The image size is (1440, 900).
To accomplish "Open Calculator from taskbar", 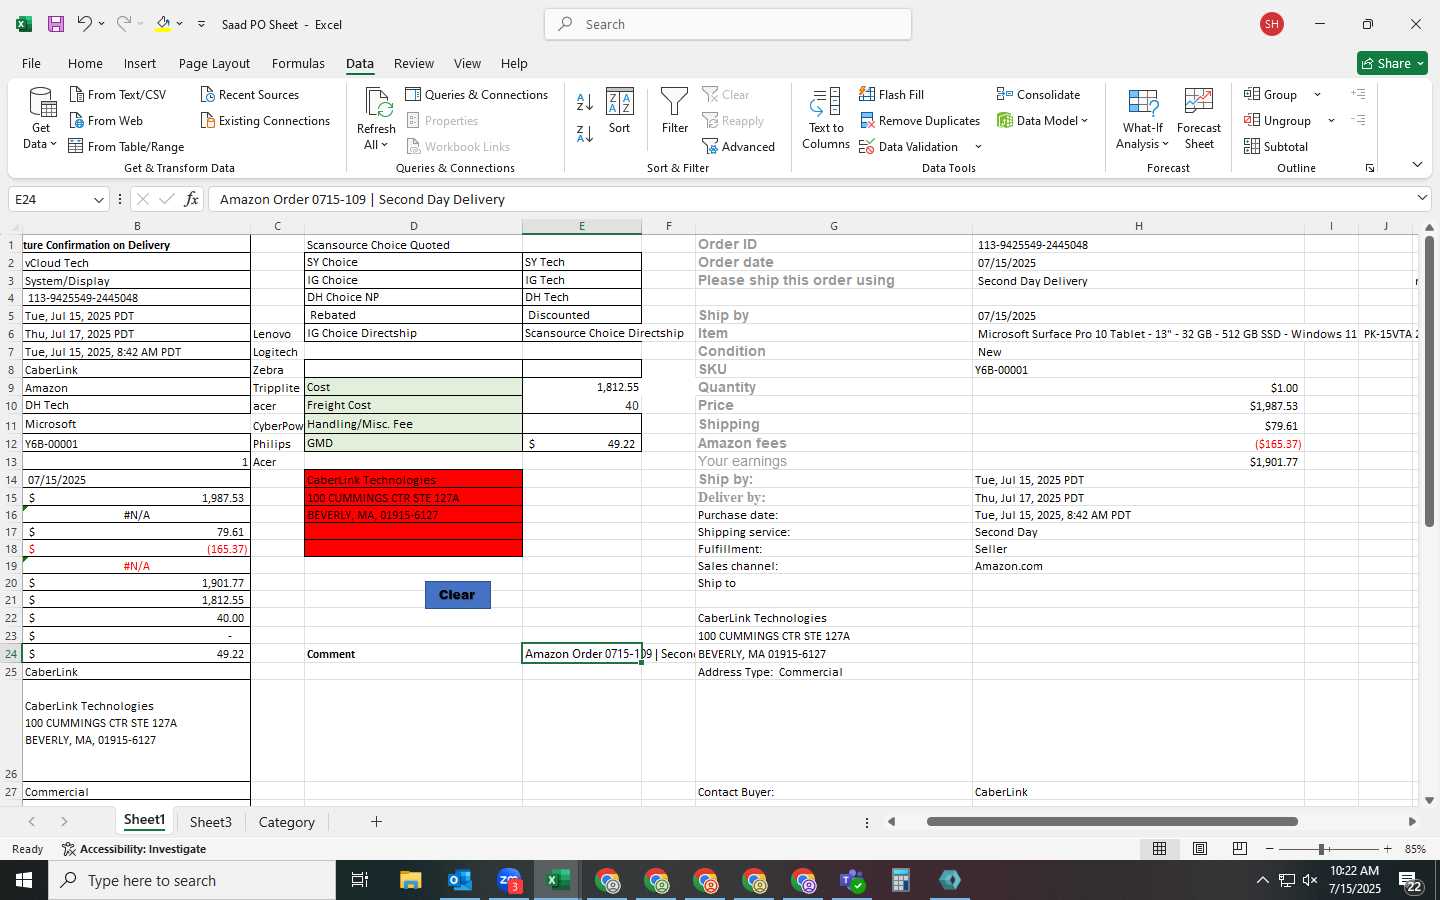I will [900, 880].
